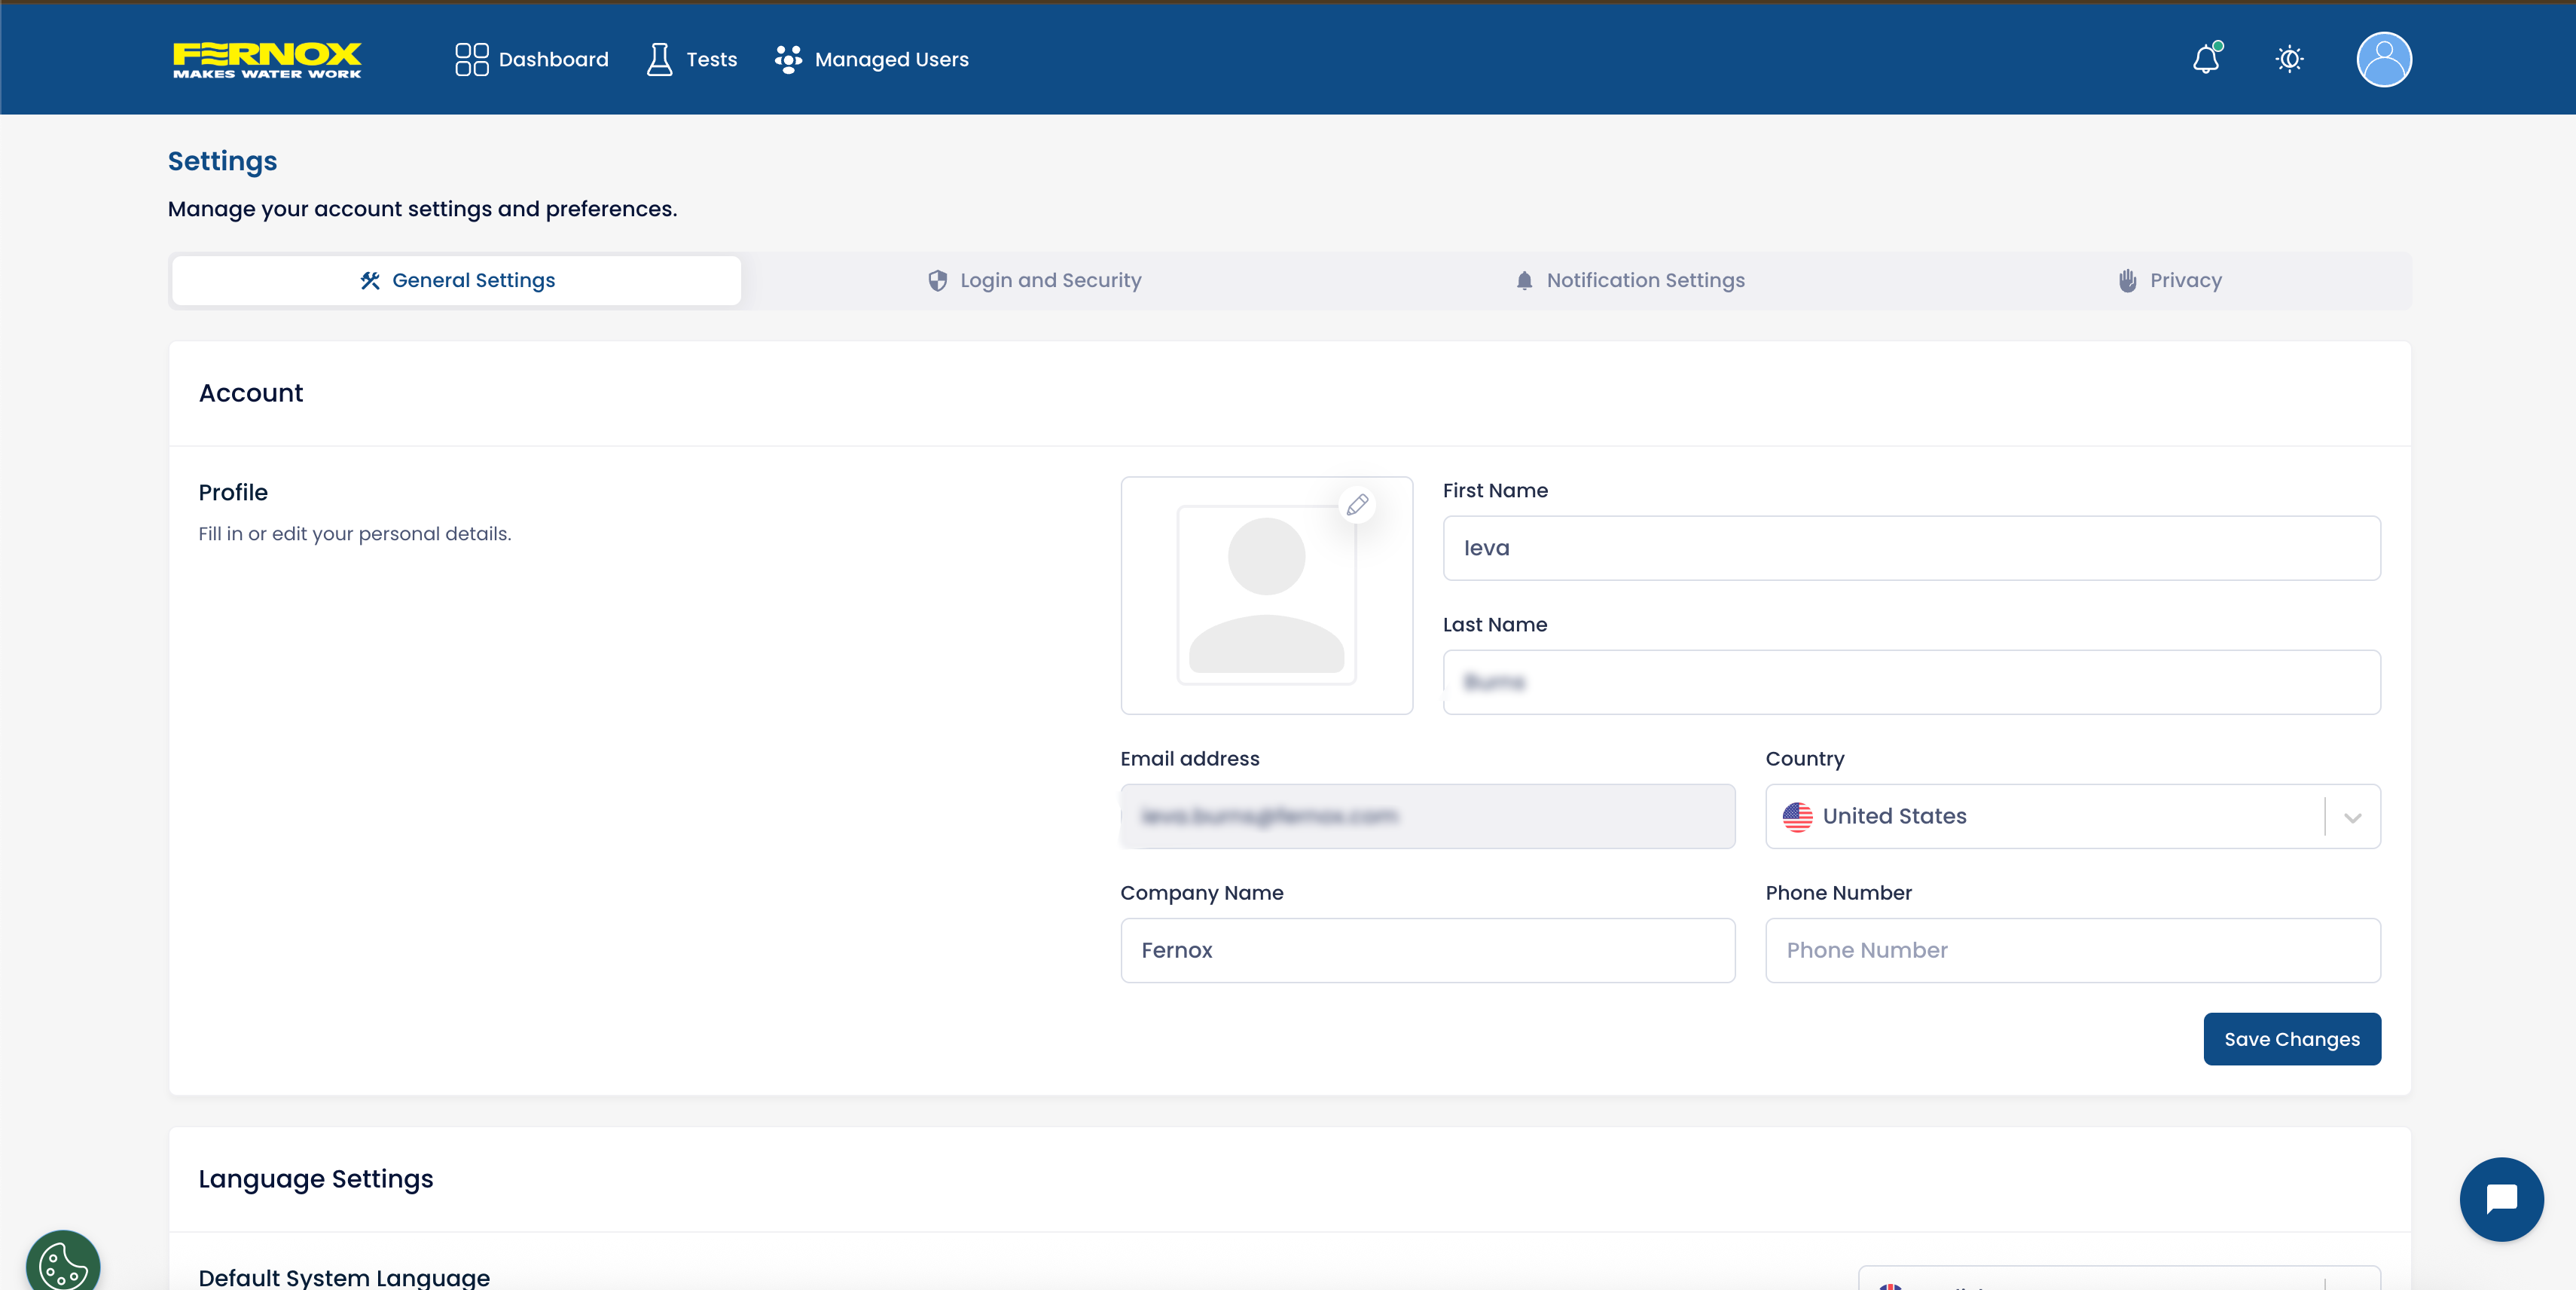The image size is (2576, 1290).
Task: Expand the Country dropdown chevron
Action: click(2353, 817)
